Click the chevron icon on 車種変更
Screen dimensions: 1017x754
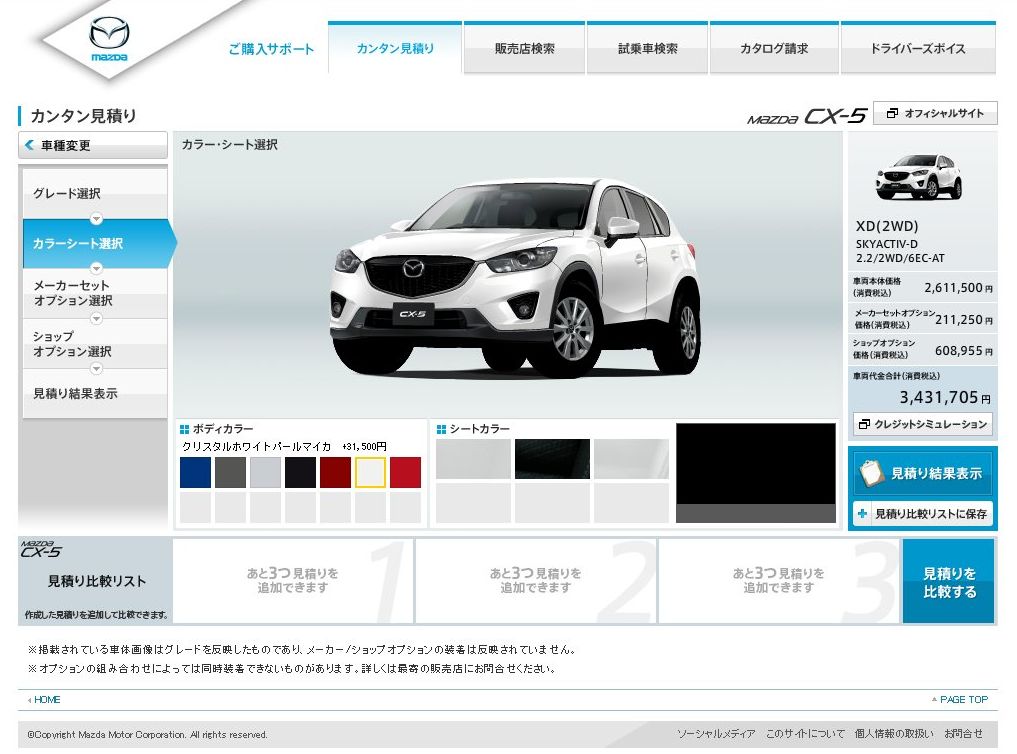29,145
